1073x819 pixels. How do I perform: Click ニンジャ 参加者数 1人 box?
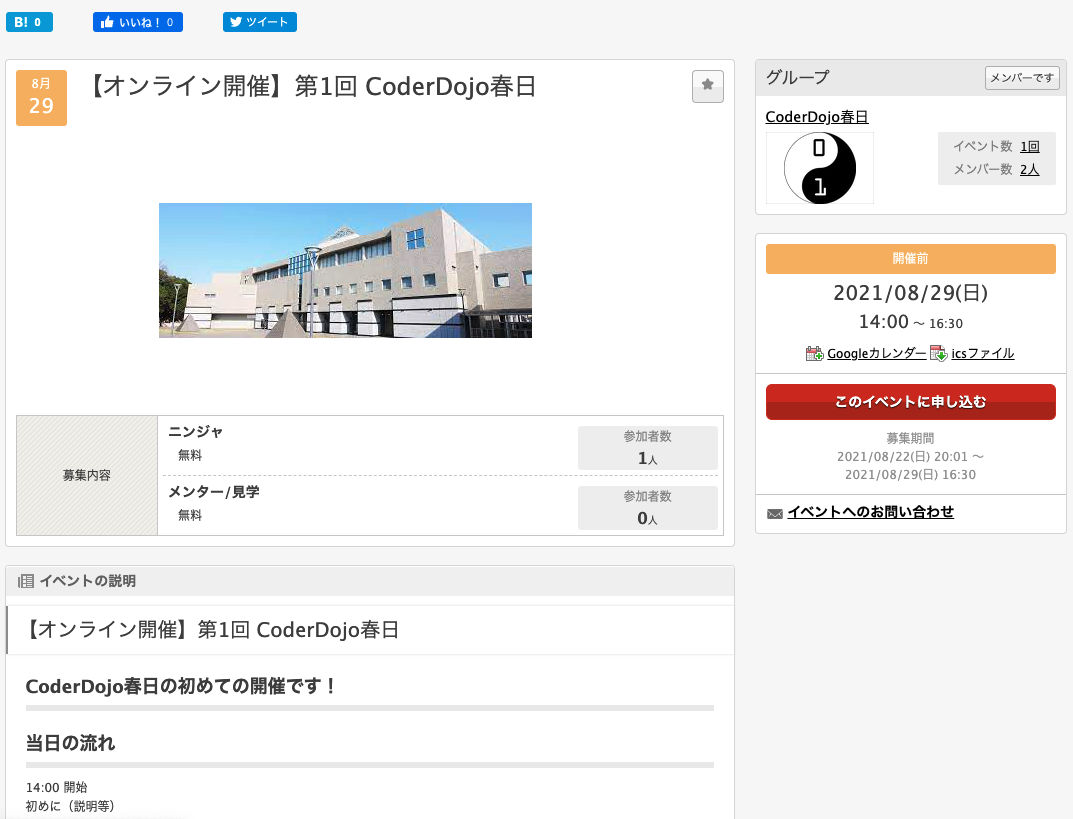click(x=647, y=448)
